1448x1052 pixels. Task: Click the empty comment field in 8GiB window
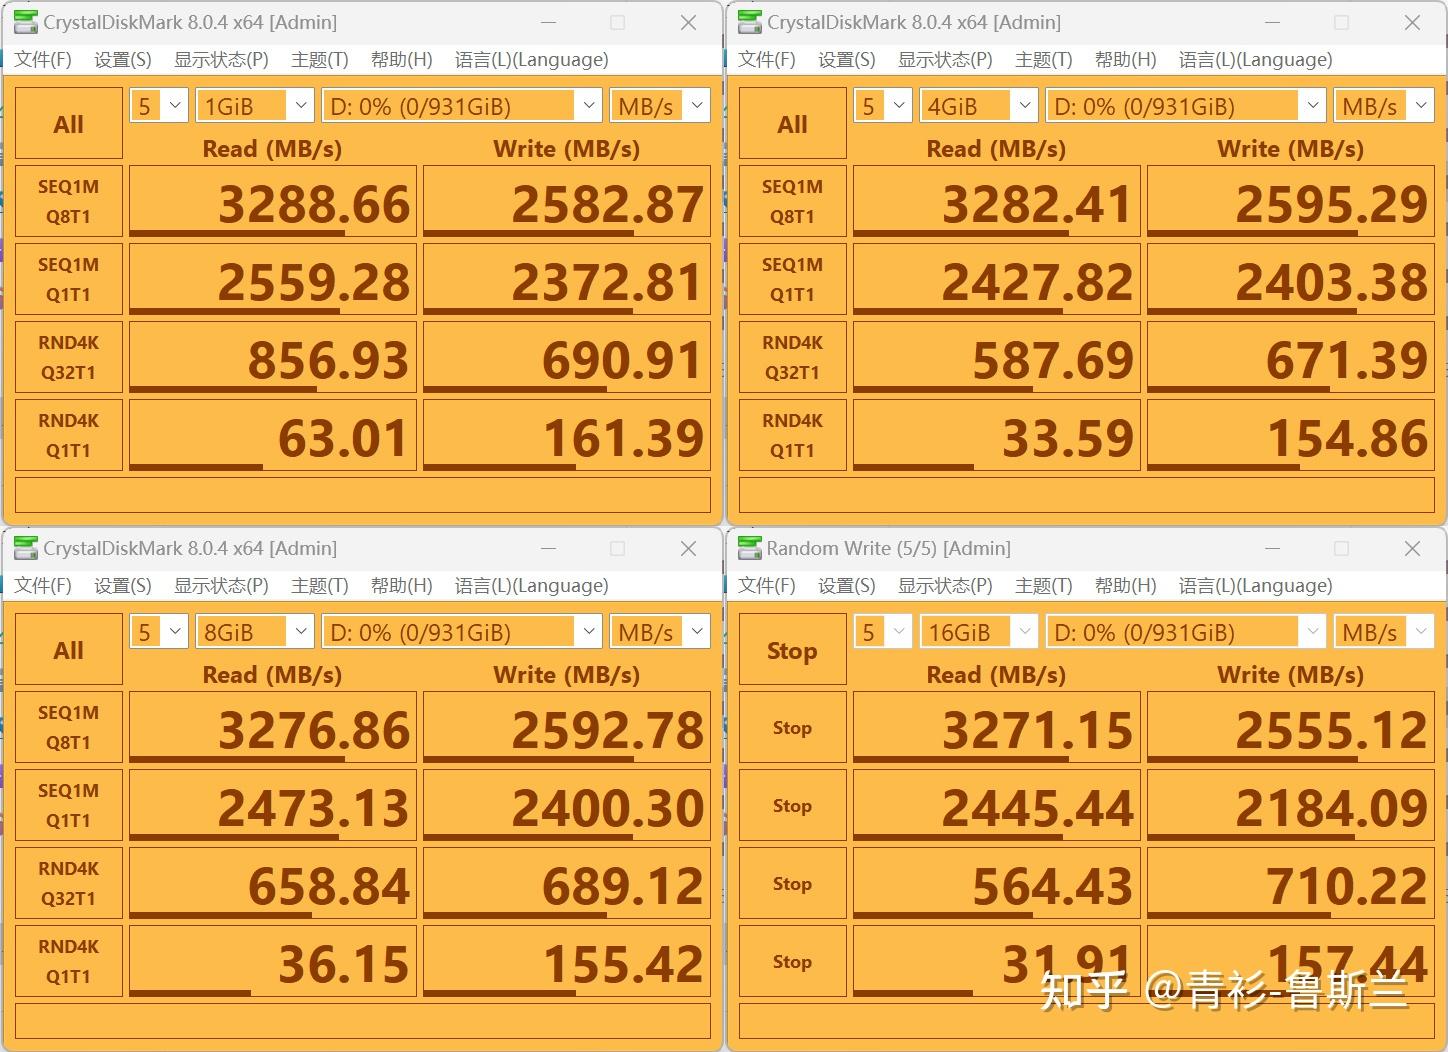pos(363,1021)
